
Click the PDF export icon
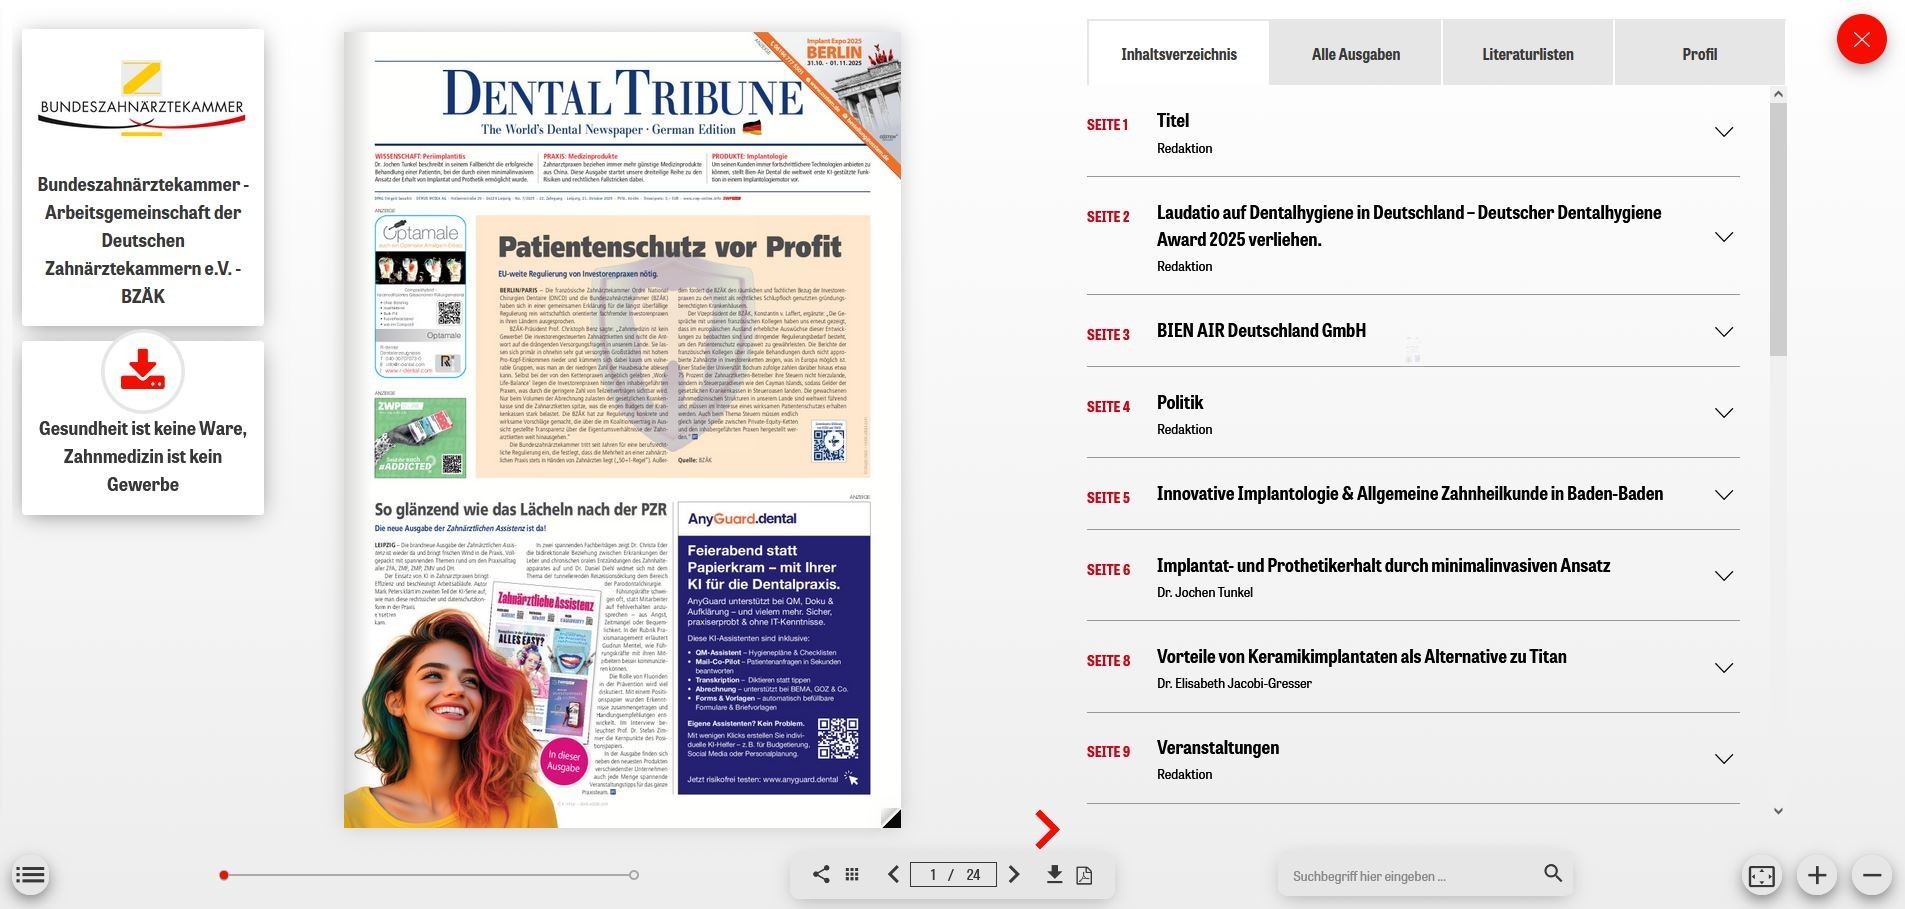[x=1084, y=876]
